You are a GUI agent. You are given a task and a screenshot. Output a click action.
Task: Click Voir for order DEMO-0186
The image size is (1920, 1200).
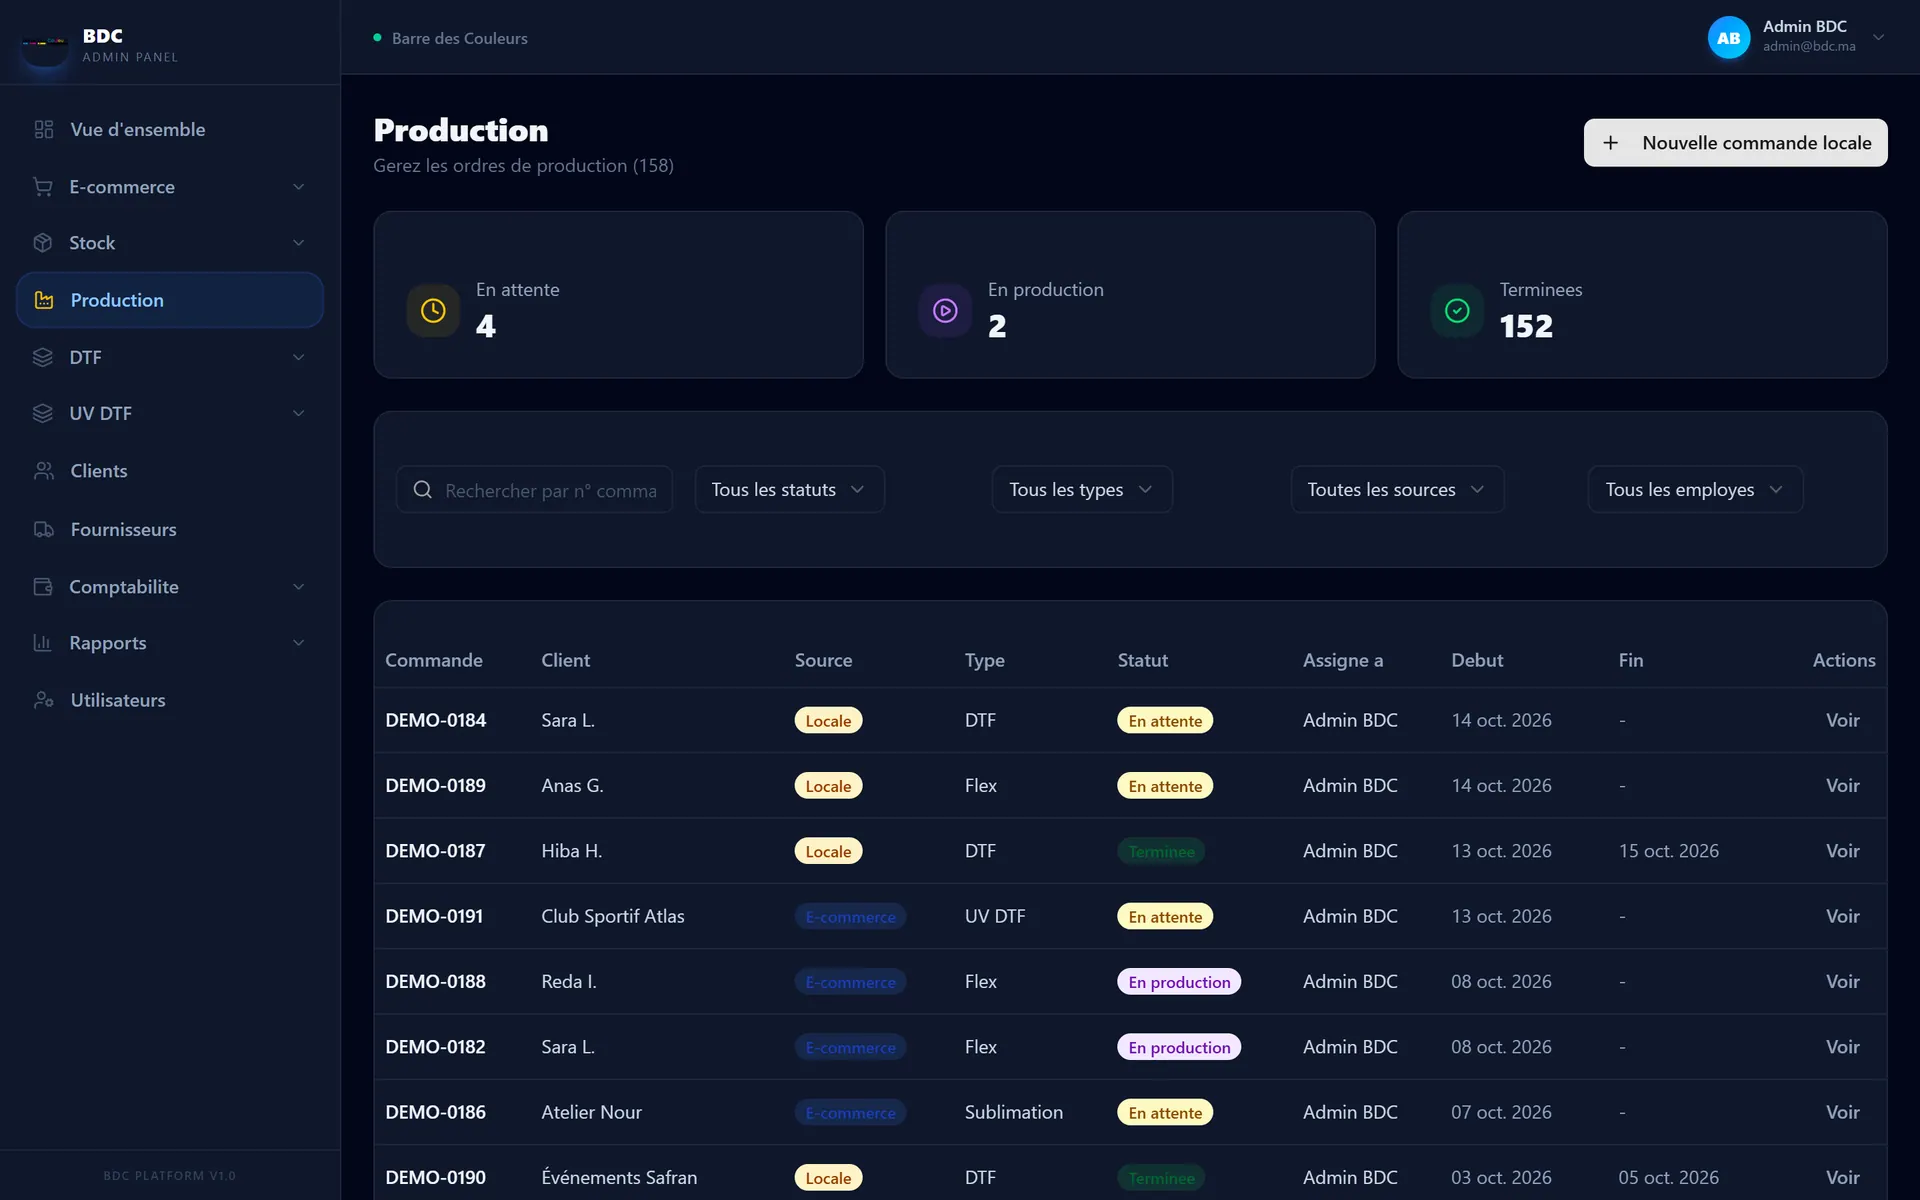point(1842,1112)
